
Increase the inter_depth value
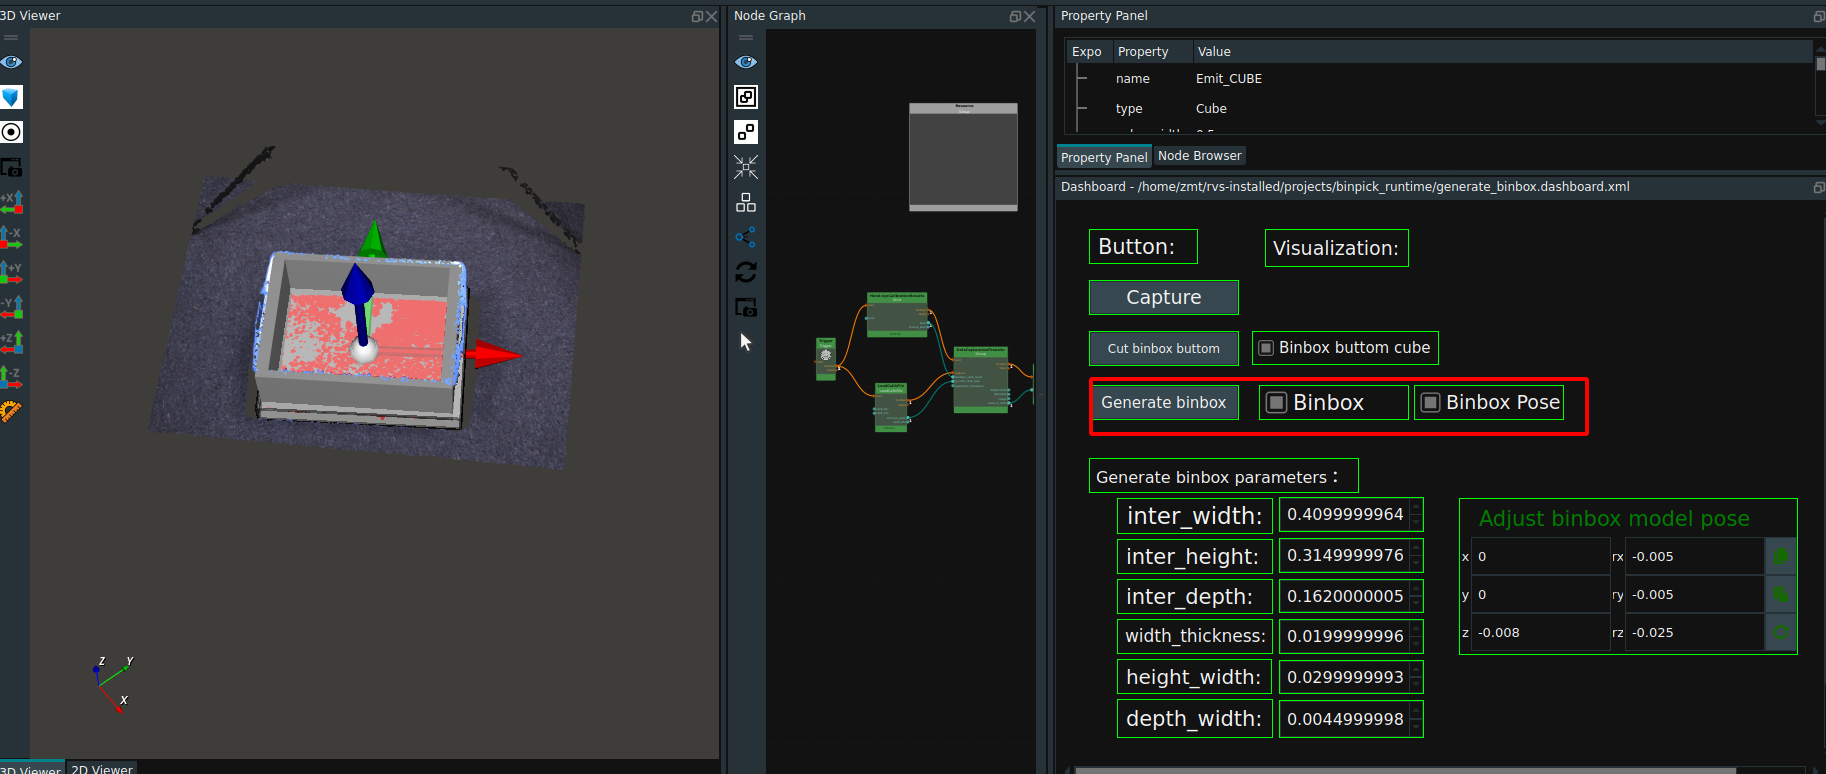tap(1416, 589)
